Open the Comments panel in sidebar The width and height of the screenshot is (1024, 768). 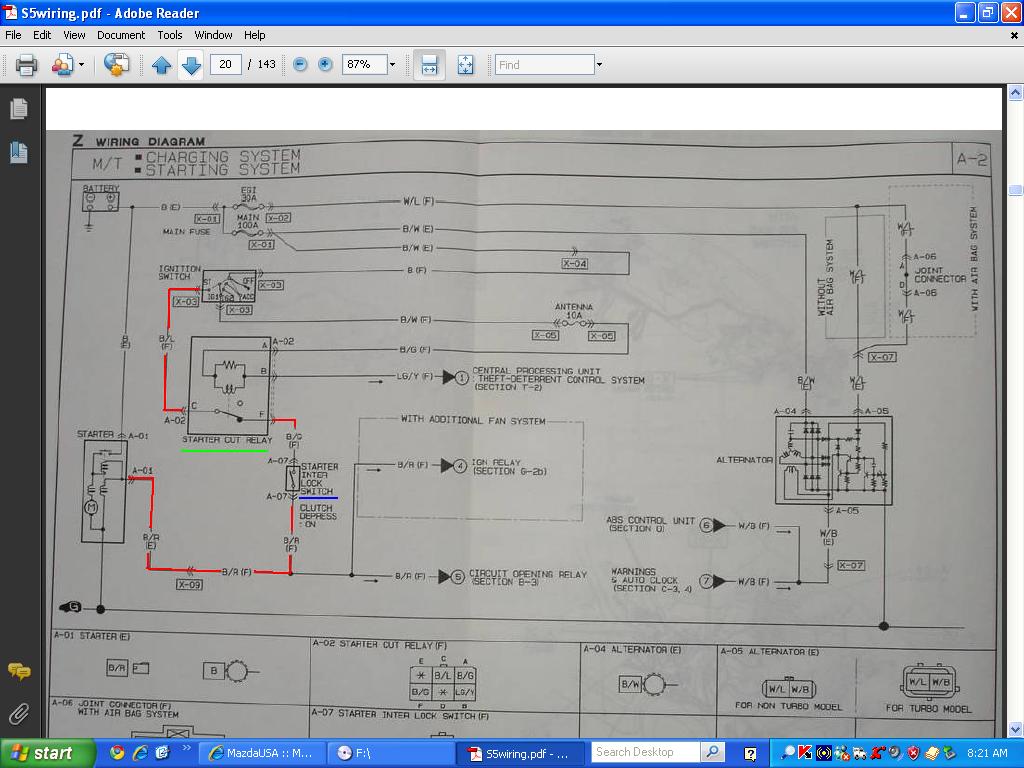[19, 671]
